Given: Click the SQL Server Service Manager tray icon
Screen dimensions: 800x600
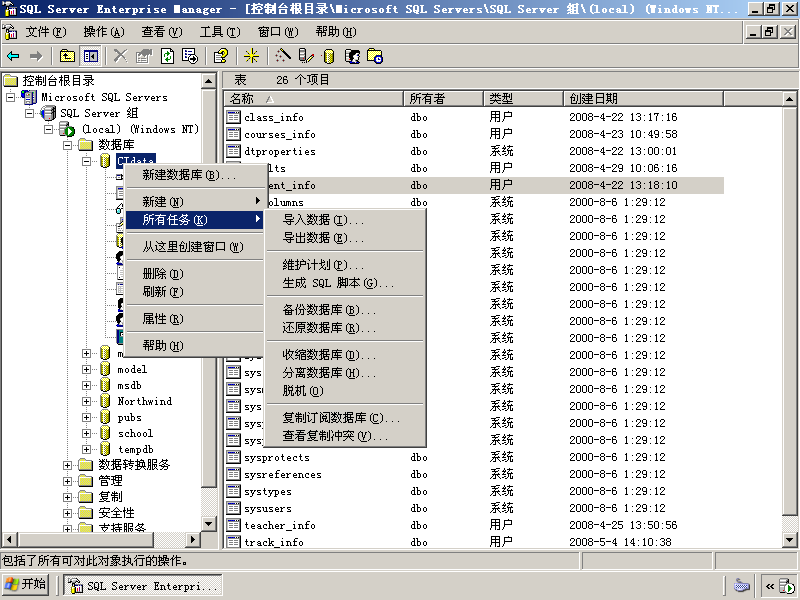Looking at the screenshot, I should tap(787, 586).
